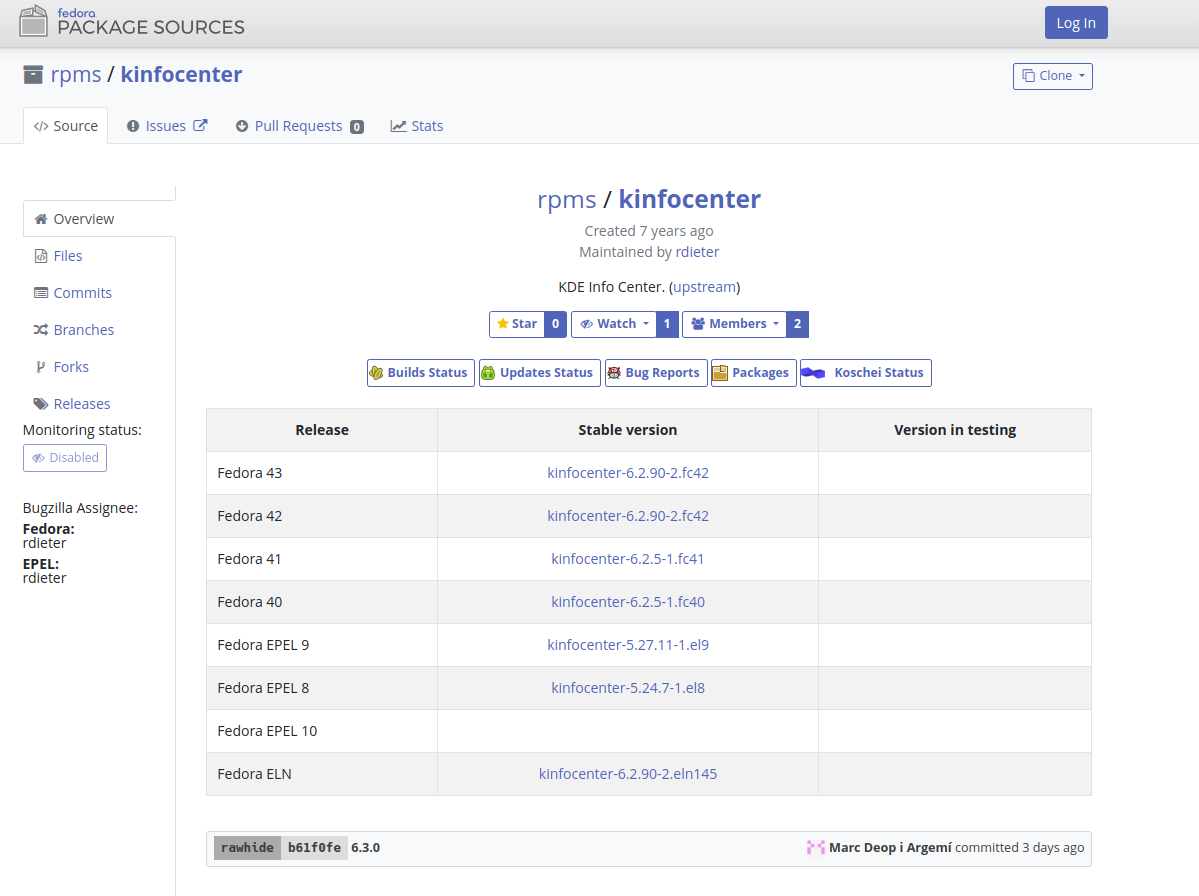
Task: Open the Updates Status button
Action: pos(540,372)
